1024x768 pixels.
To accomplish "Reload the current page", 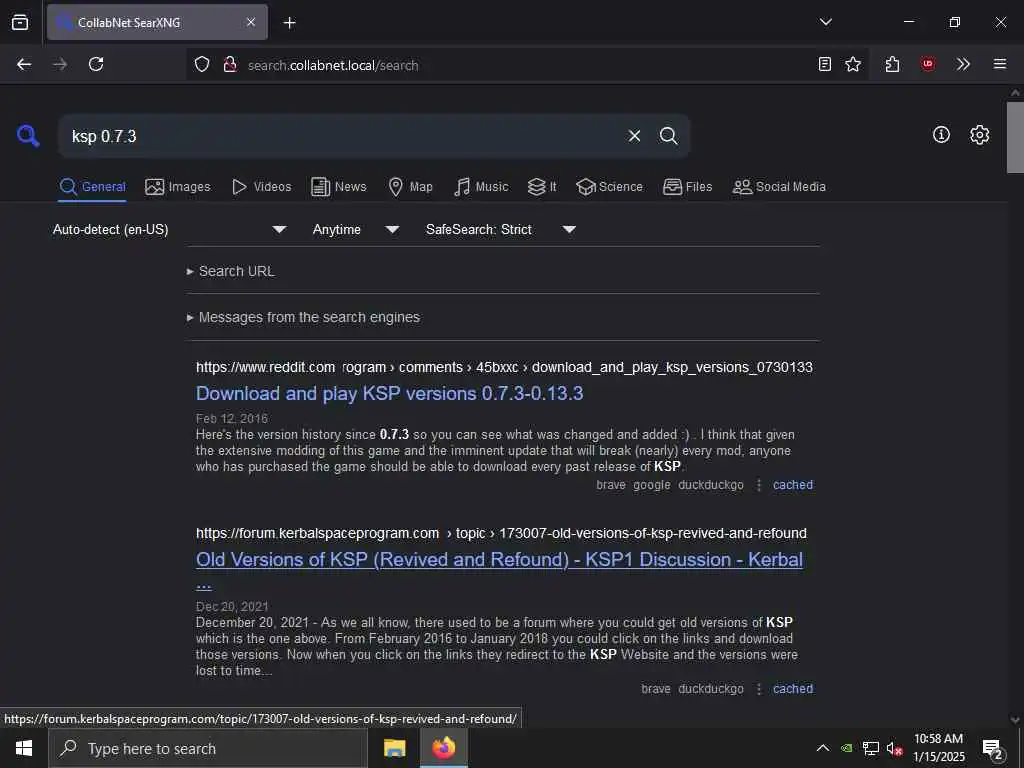I will 96,64.
